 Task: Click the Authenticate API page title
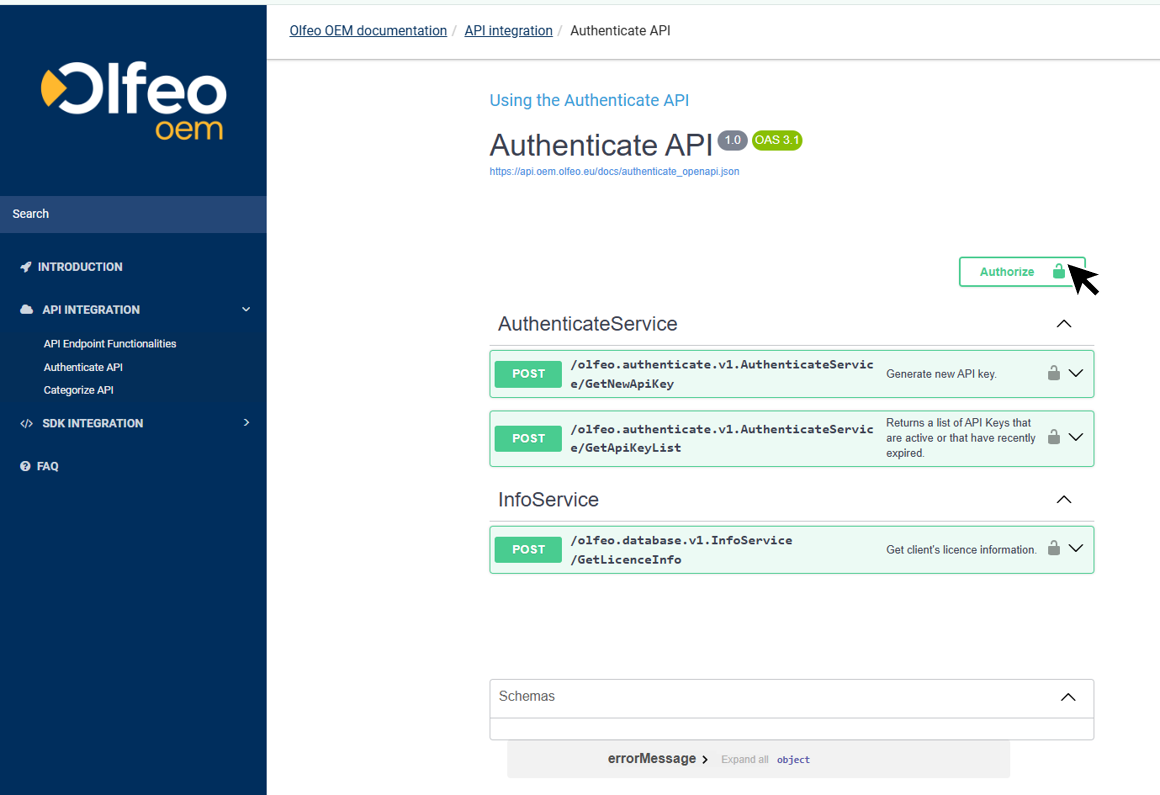tap(601, 145)
